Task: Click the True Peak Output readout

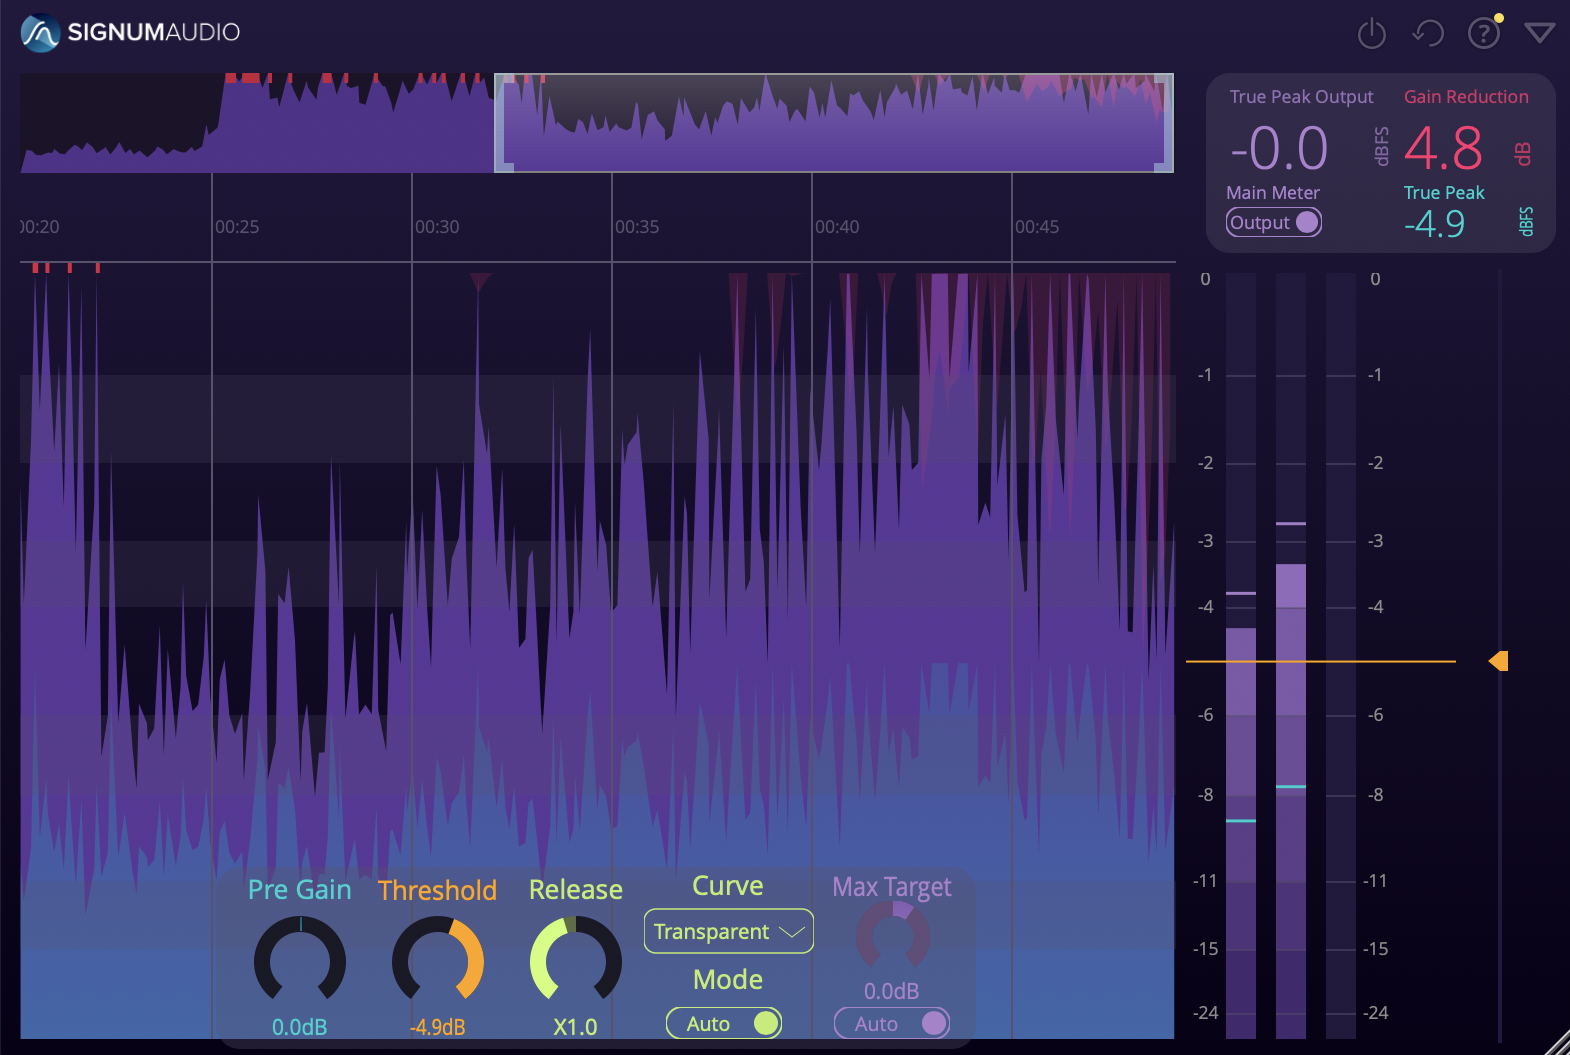Action: [x=1280, y=149]
